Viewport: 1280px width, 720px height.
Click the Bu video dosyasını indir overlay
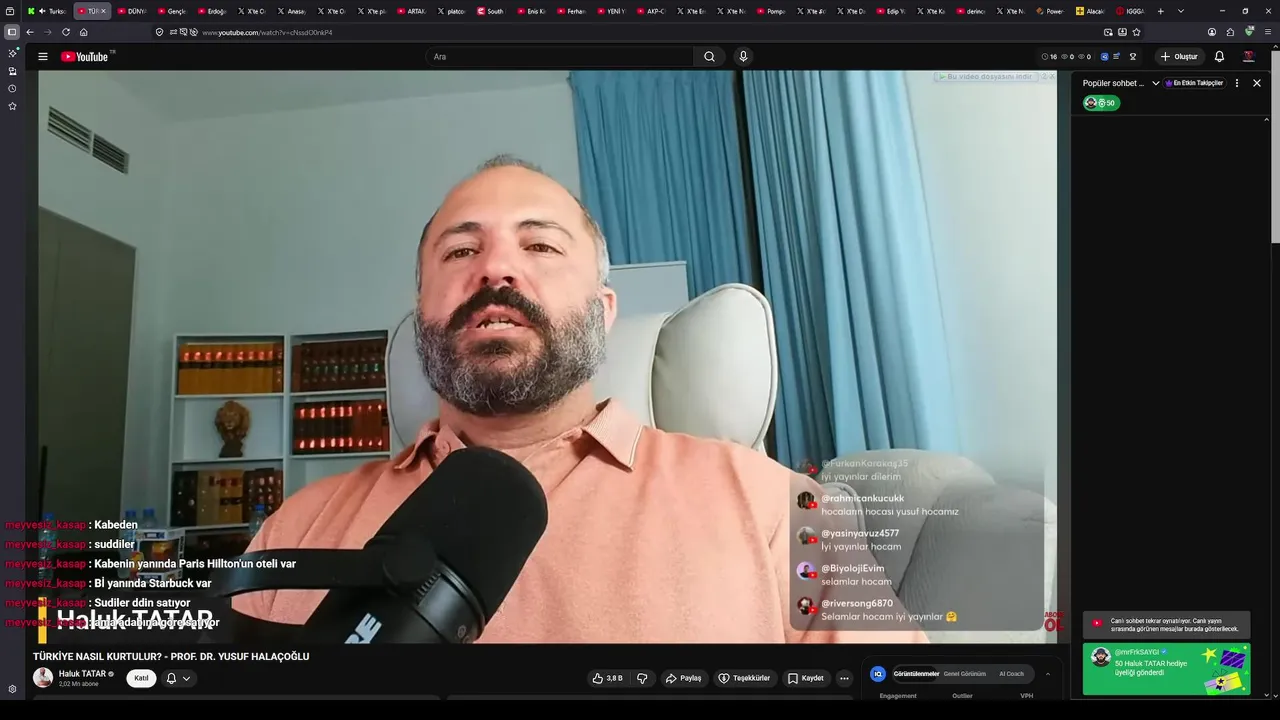(x=988, y=76)
